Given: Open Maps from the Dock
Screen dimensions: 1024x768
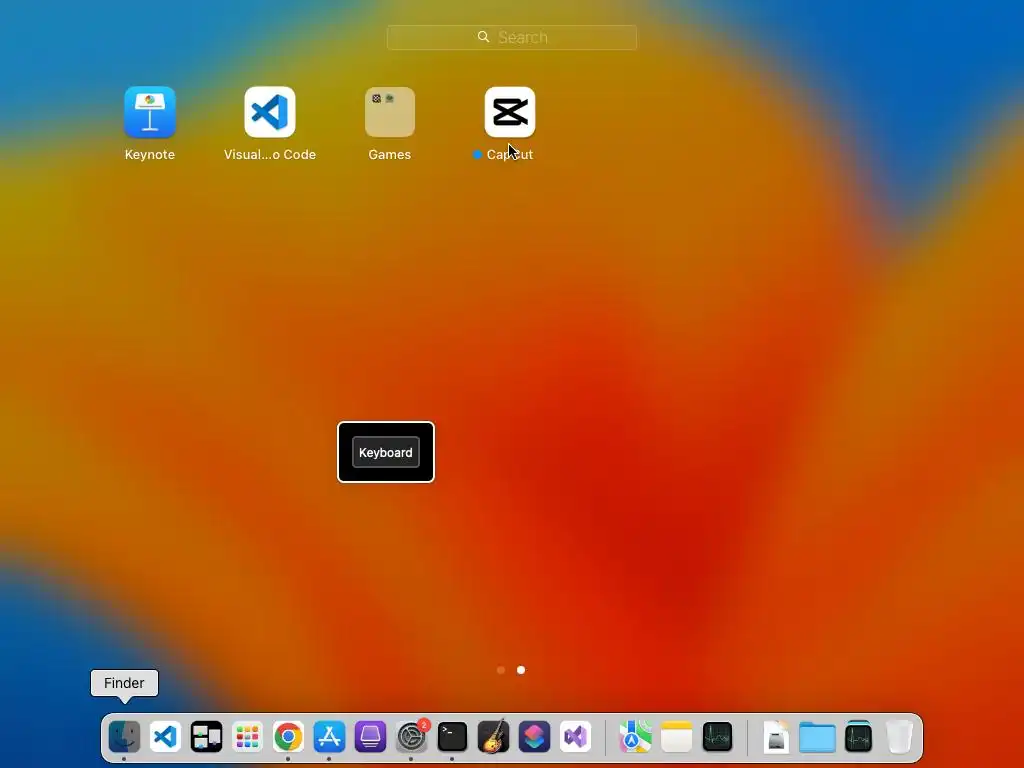Looking at the screenshot, I should click(635, 737).
